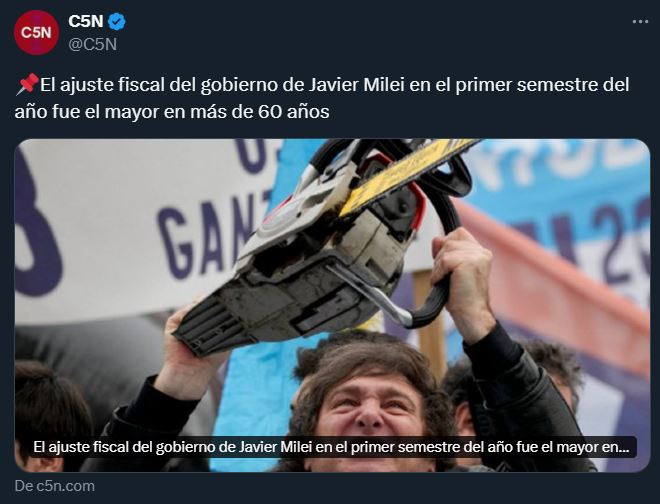Click the ellipsis ending the image caption
Screen dimensions: 660x504
coord(623,449)
